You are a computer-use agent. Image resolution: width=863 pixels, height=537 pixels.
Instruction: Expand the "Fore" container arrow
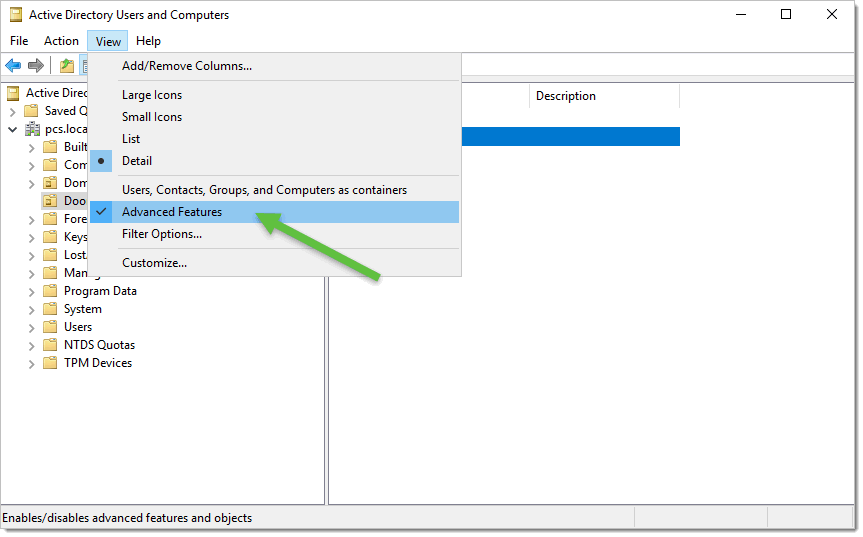click(31, 221)
